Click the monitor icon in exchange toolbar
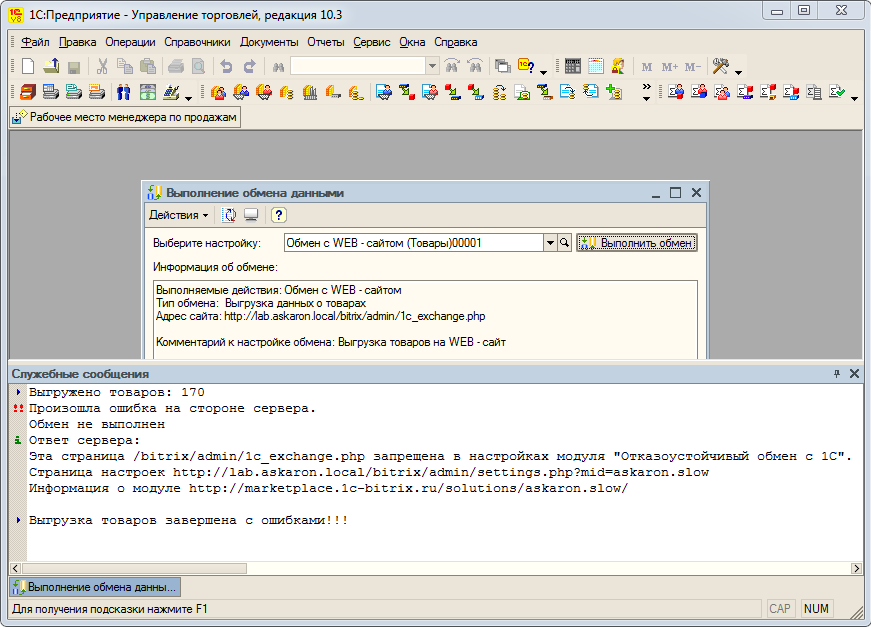 coord(251,215)
